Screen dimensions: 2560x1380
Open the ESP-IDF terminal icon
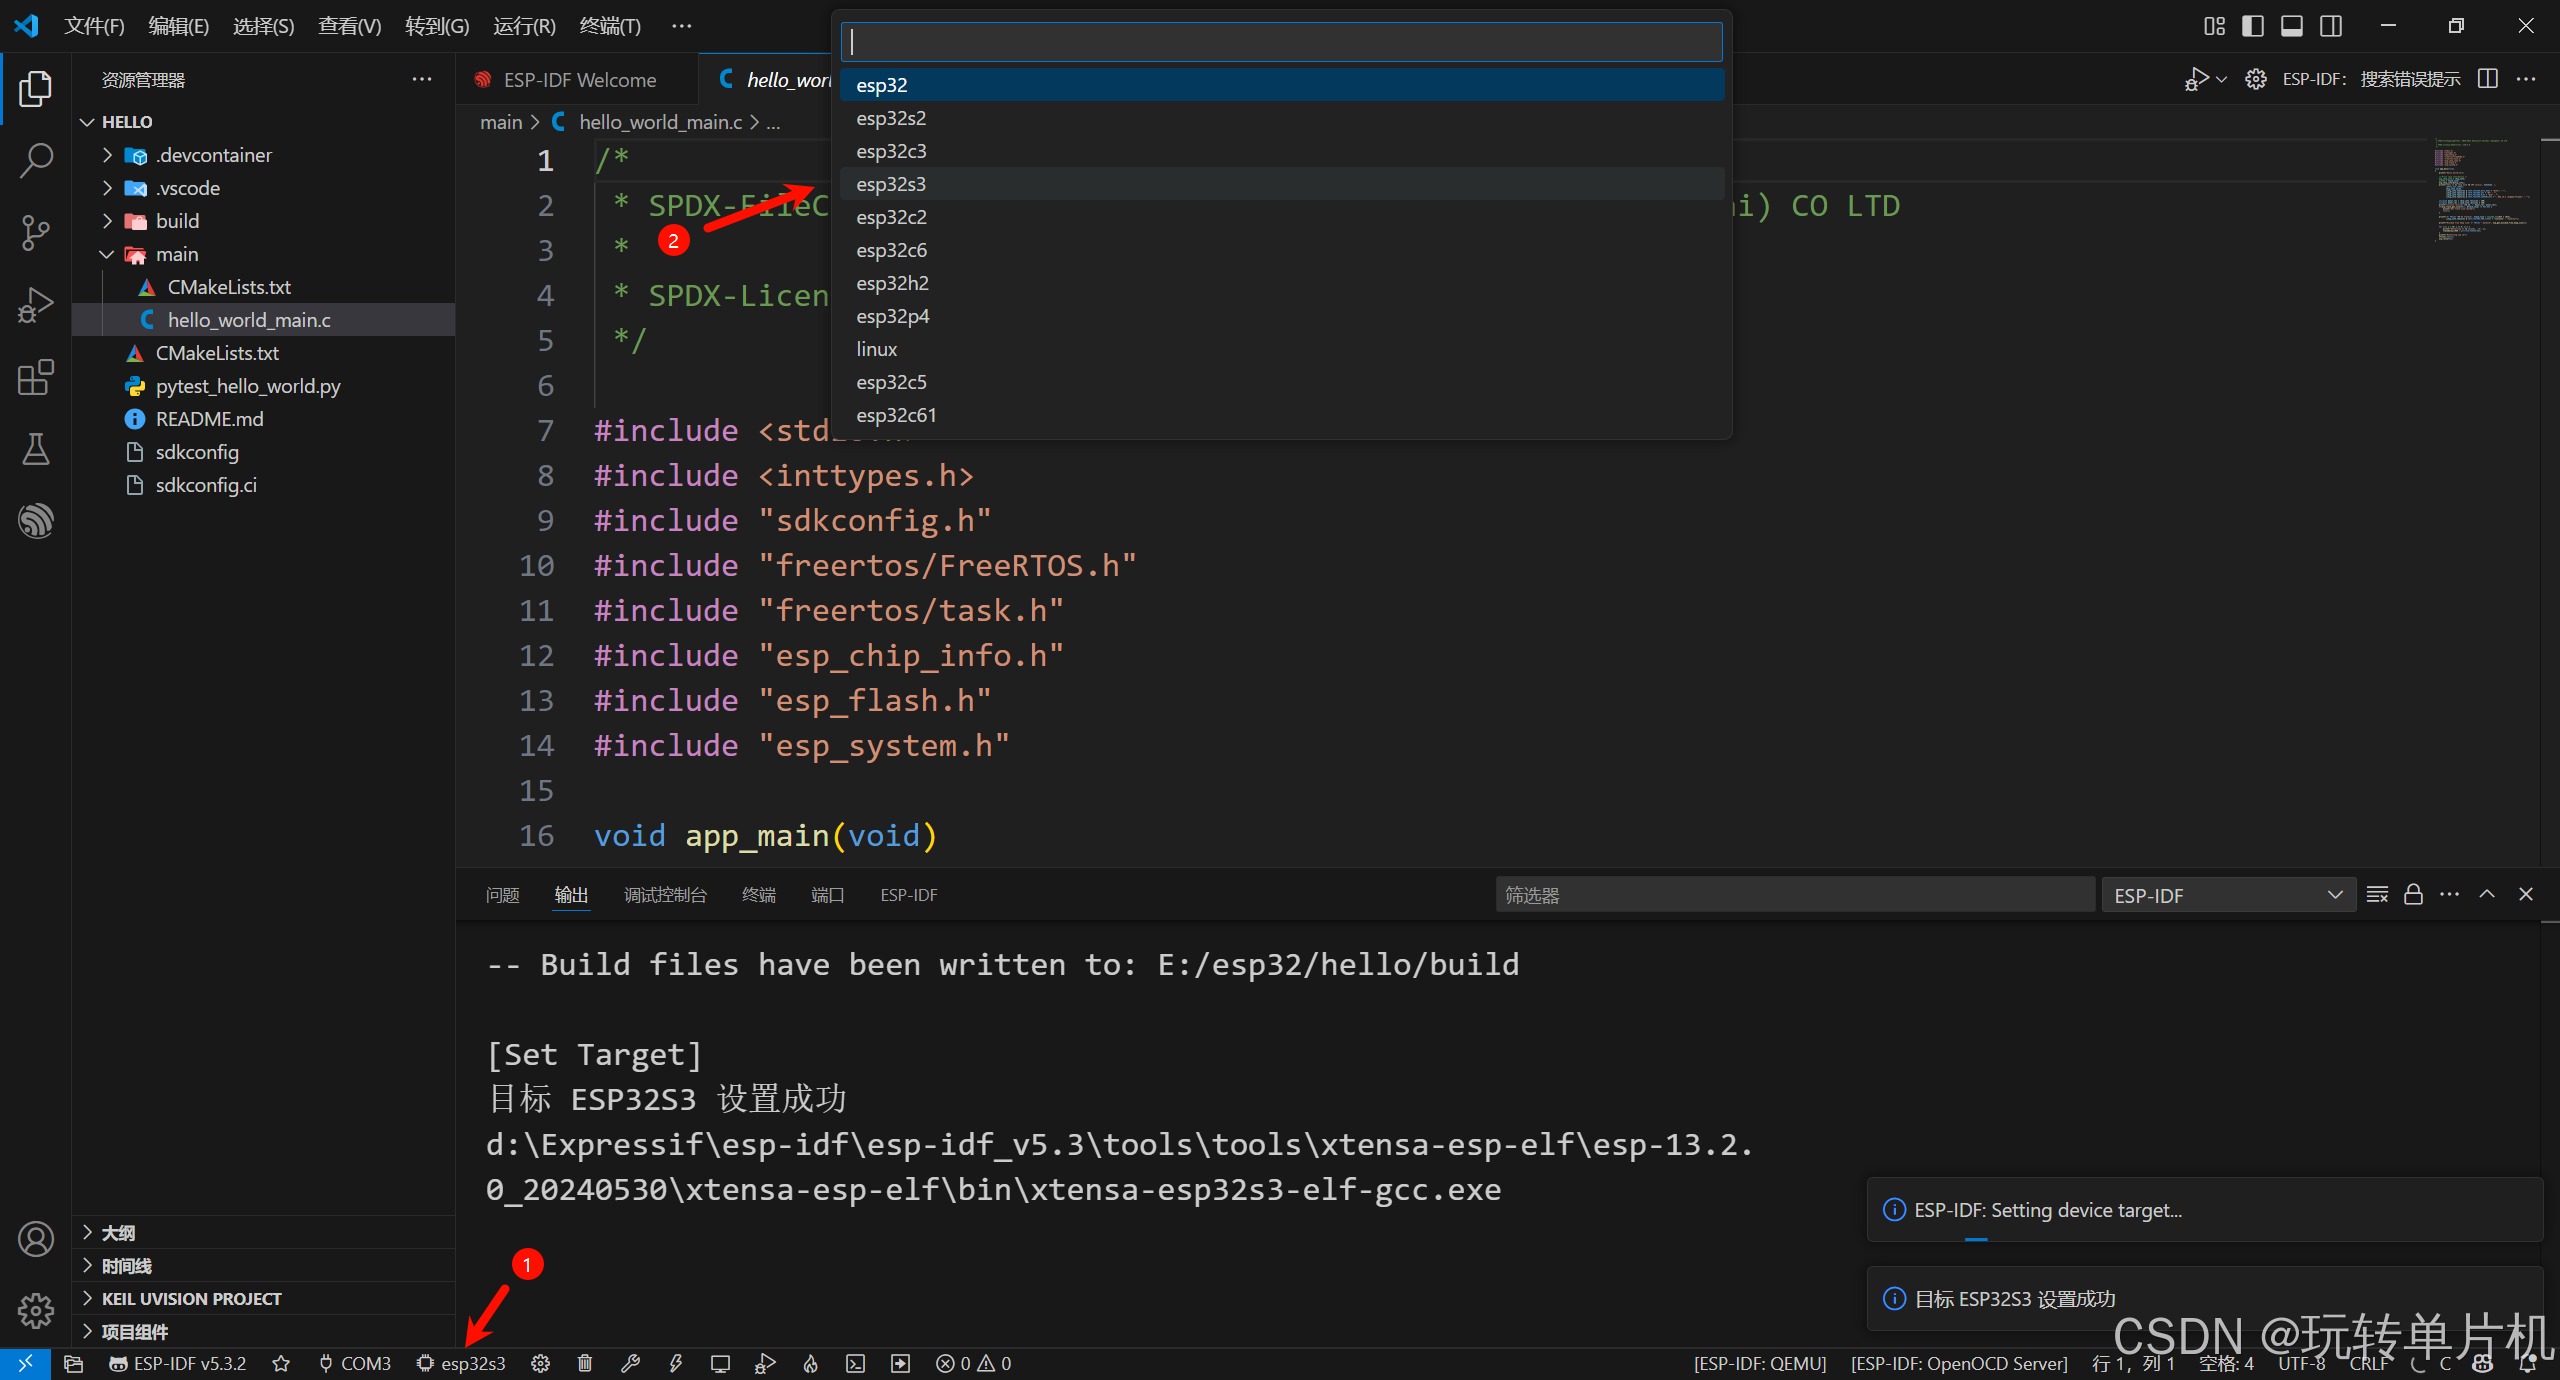(855, 1363)
